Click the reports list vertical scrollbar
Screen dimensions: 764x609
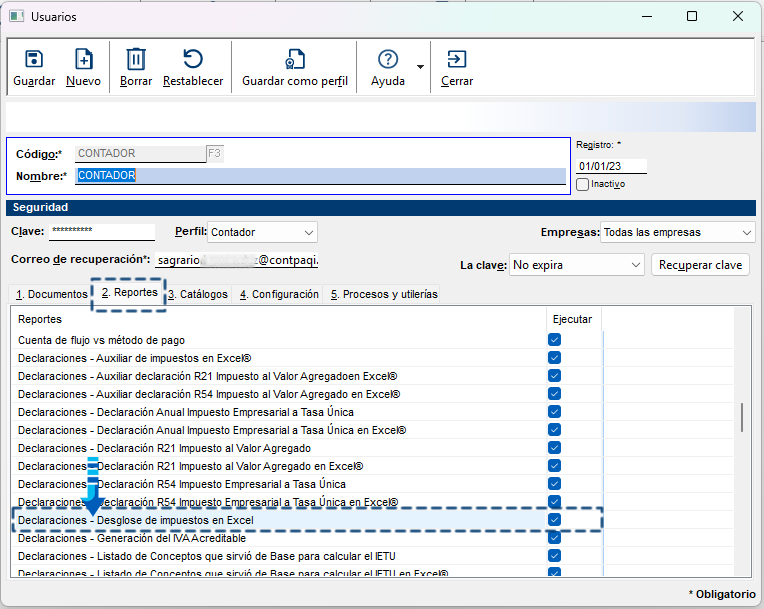pos(741,416)
